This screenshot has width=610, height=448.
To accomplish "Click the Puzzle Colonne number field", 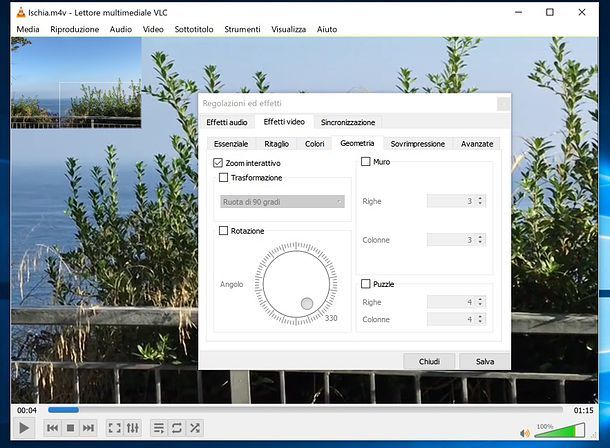I will click(456, 319).
